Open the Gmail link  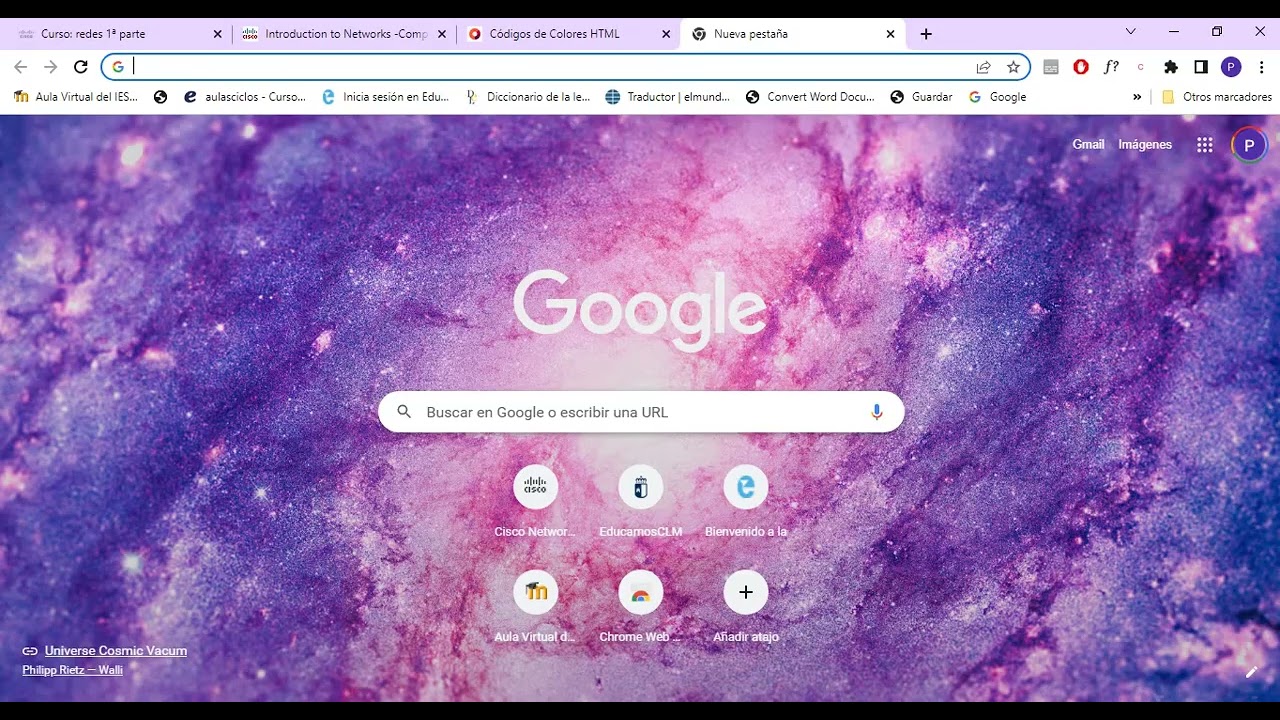(1088, 145)
